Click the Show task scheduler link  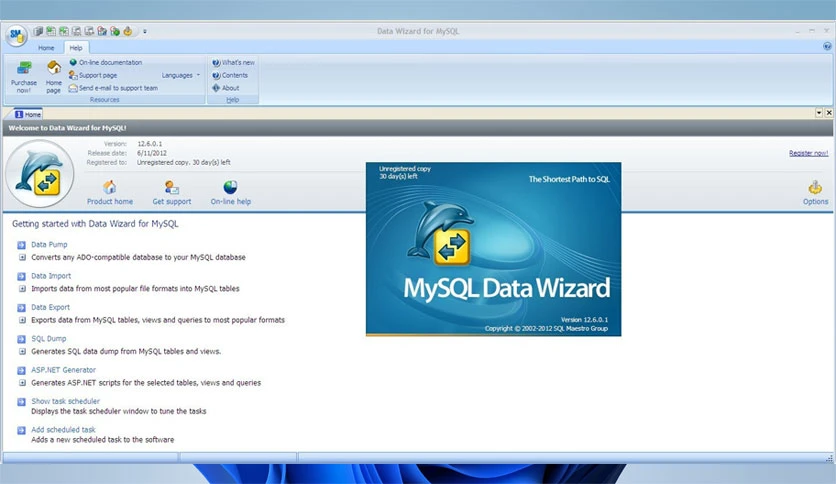coord(65,401)
